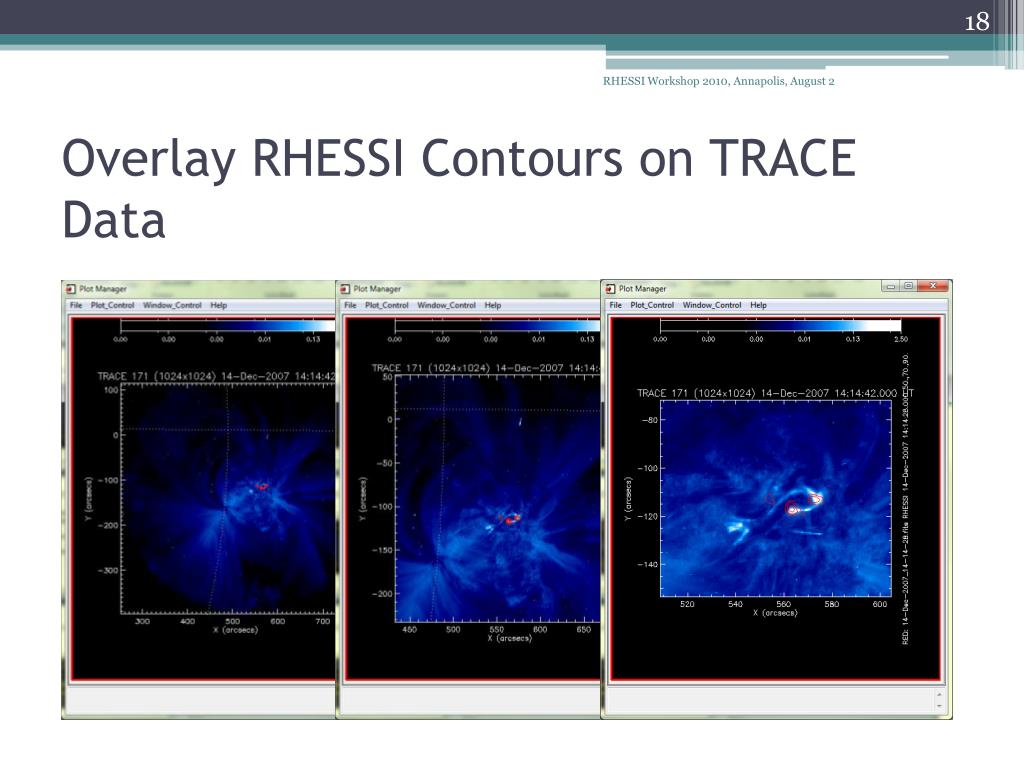Open Help menu in right Plot Manager window
Screen dimensions: 1024x768
(758, 305)
